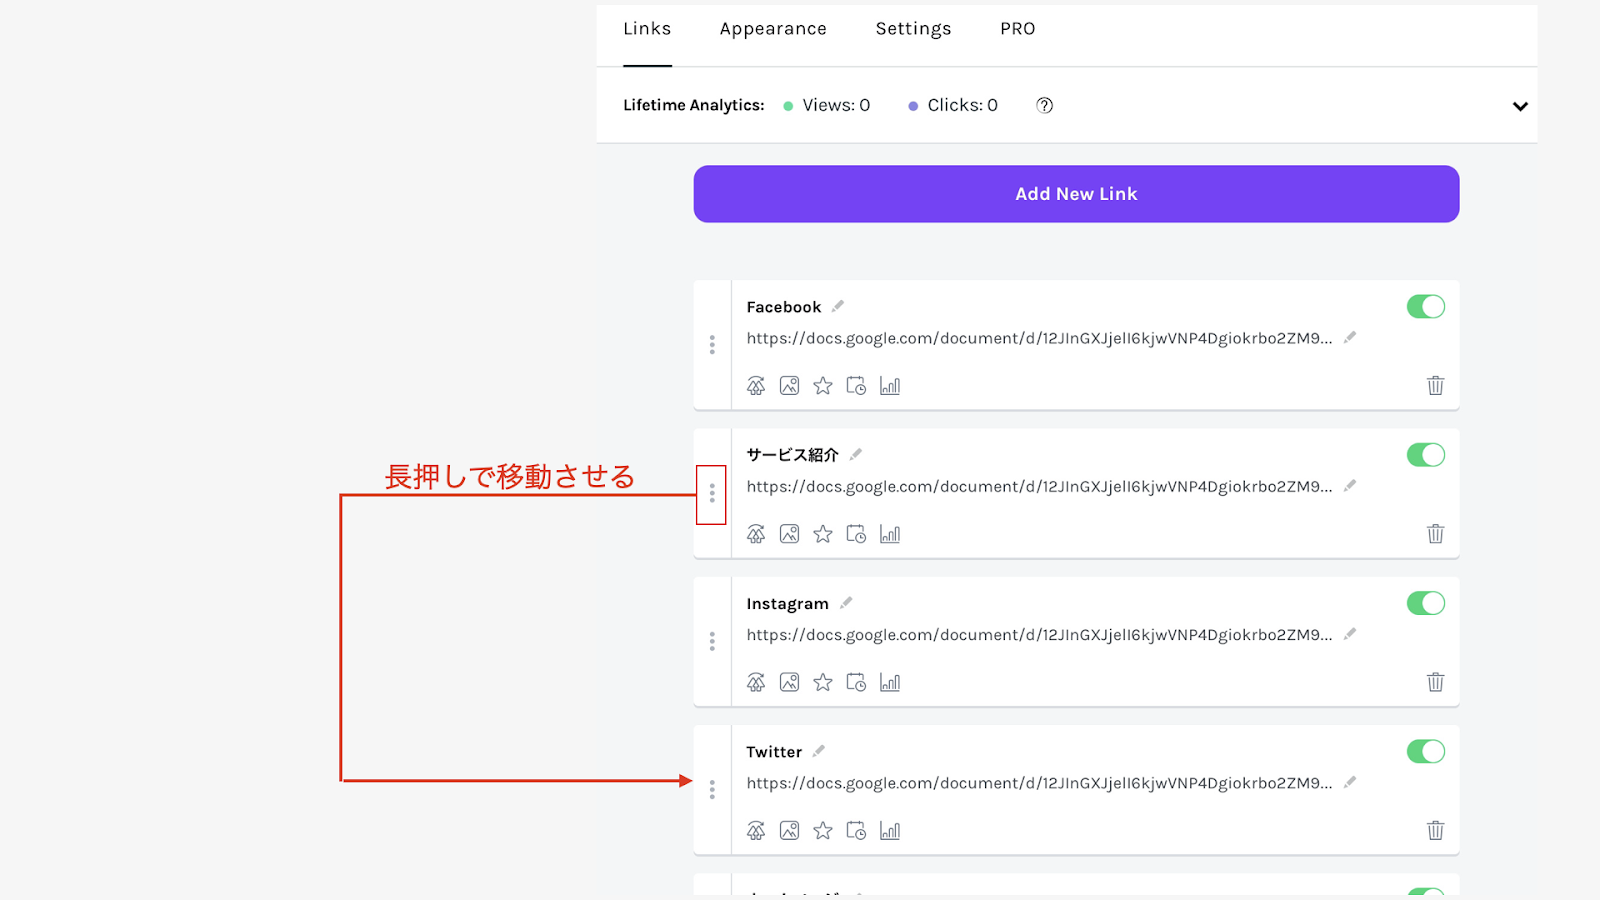Delete the Twitter link via trash icon

click(1435, 830)
